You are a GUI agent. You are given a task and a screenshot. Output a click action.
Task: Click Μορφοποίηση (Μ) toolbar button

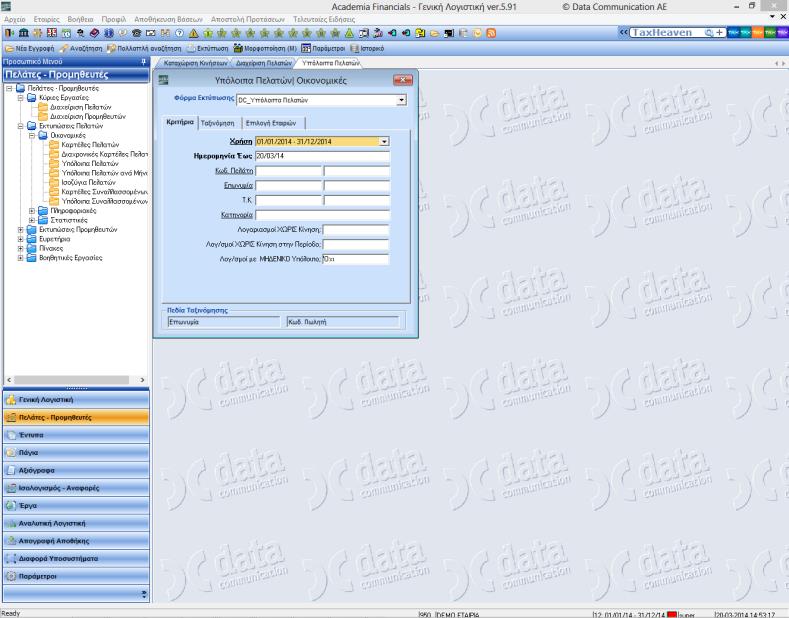[265, 48]
